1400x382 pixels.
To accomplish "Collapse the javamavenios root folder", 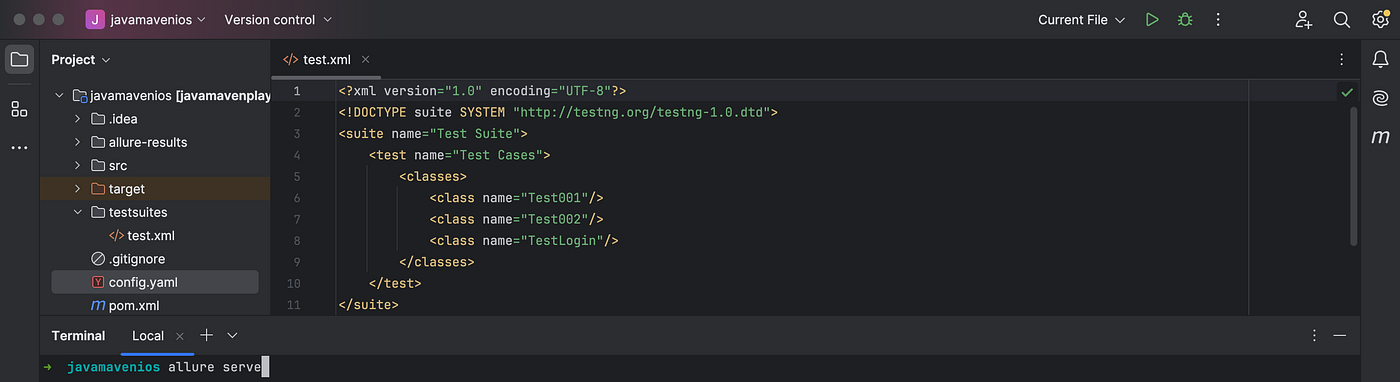I will click(x=59, y=96).
